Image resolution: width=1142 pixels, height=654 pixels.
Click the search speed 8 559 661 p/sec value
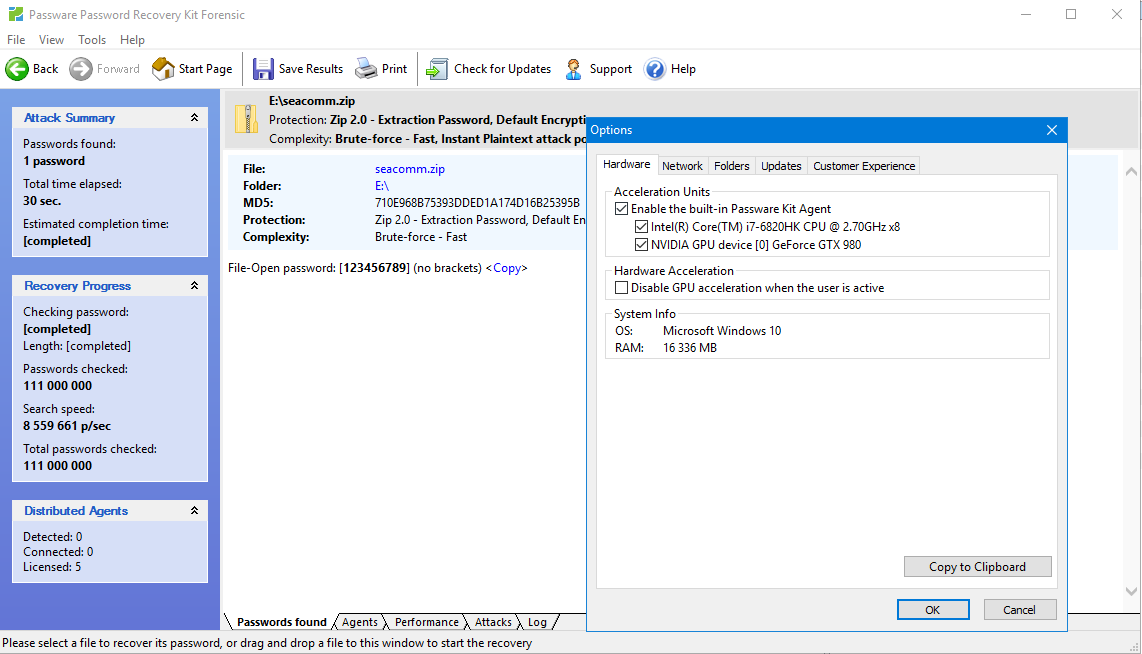tap(67, 426)
